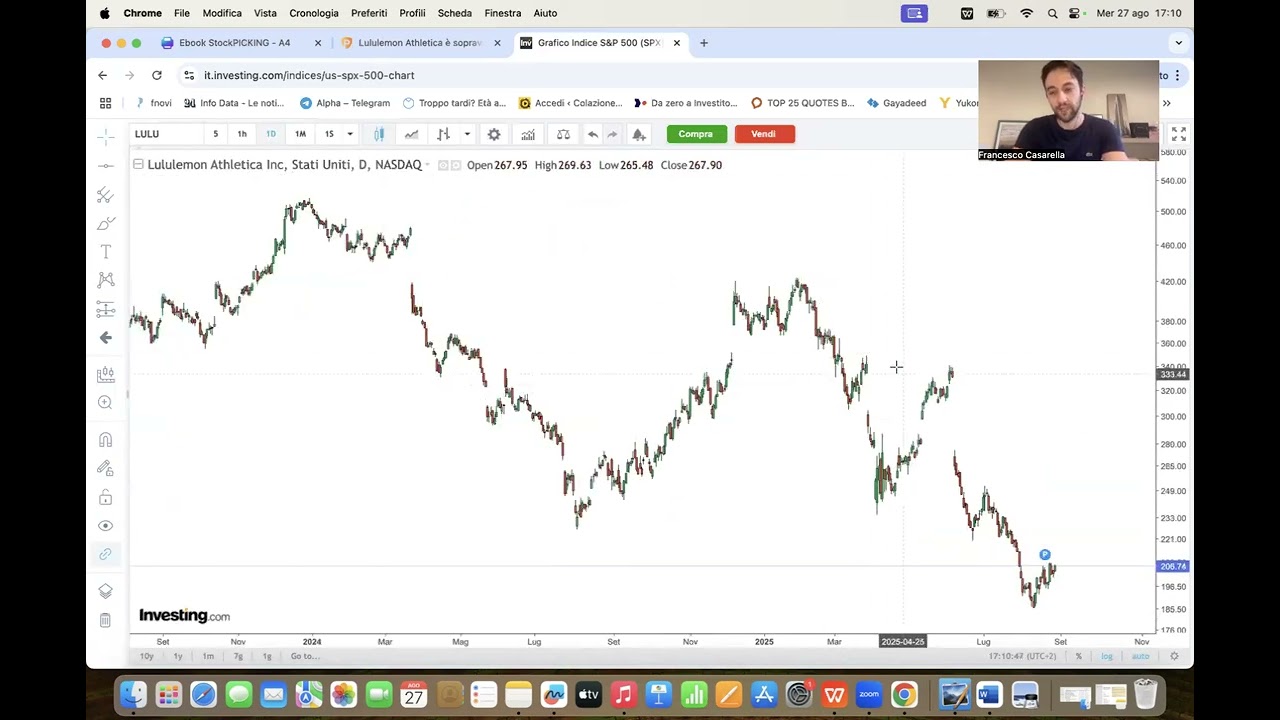The width and height of the screenshot is (1280, 720).
Task: Set chart range to 10y
Action: pos(147,656)
